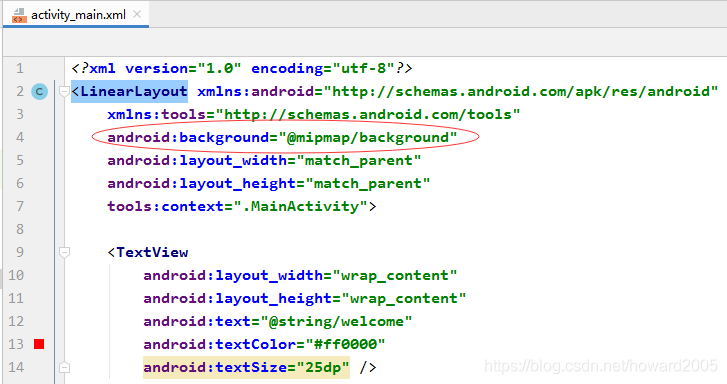
Task: Click the red color swatch on line 13
Action: tap(39, 344)
